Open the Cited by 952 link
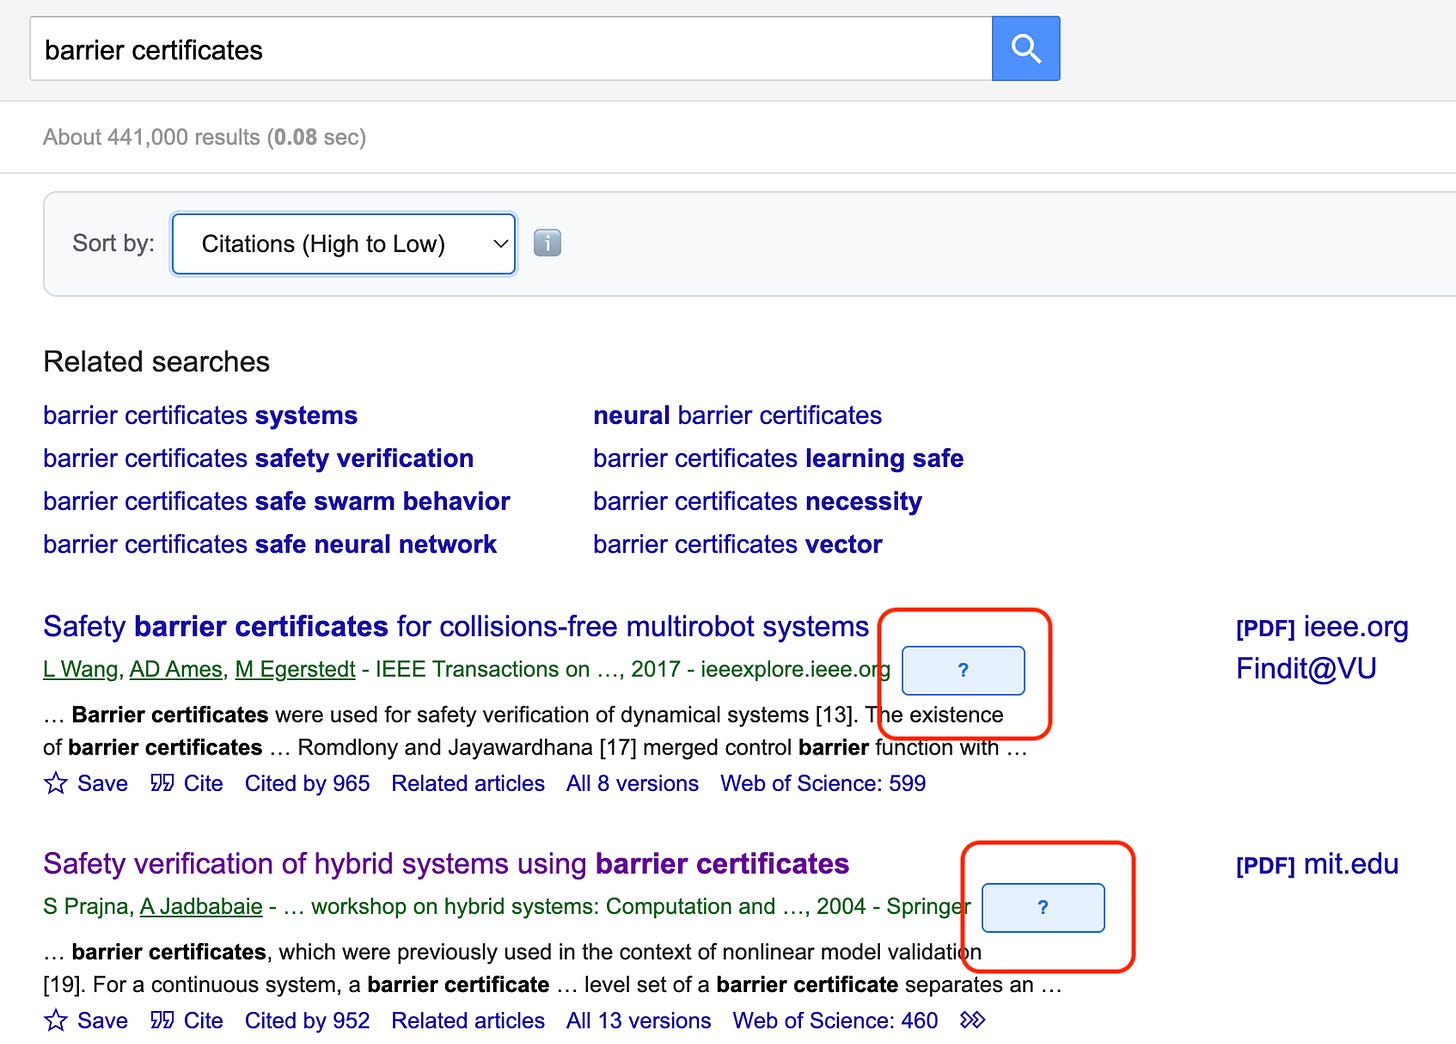The image size is (1456, 1044). pyautogui.click(x=307, y=1020)
